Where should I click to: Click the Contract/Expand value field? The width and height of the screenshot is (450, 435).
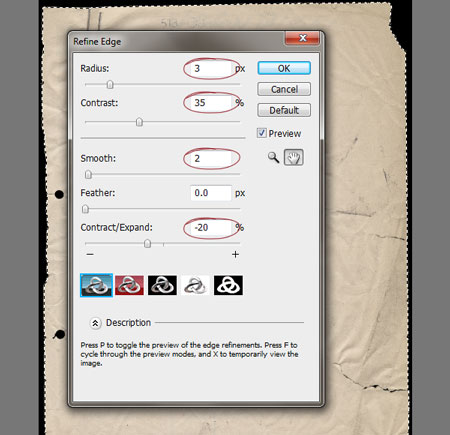(211, 228)
